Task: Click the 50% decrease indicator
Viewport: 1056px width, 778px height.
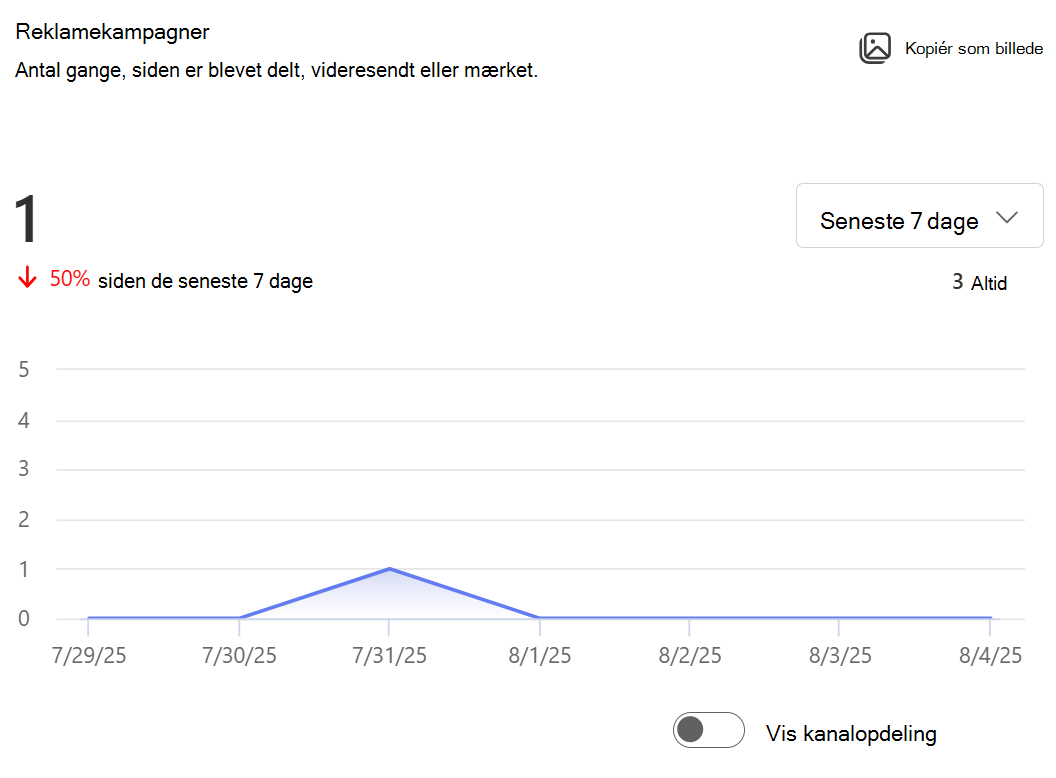Action: pos(69,279)
